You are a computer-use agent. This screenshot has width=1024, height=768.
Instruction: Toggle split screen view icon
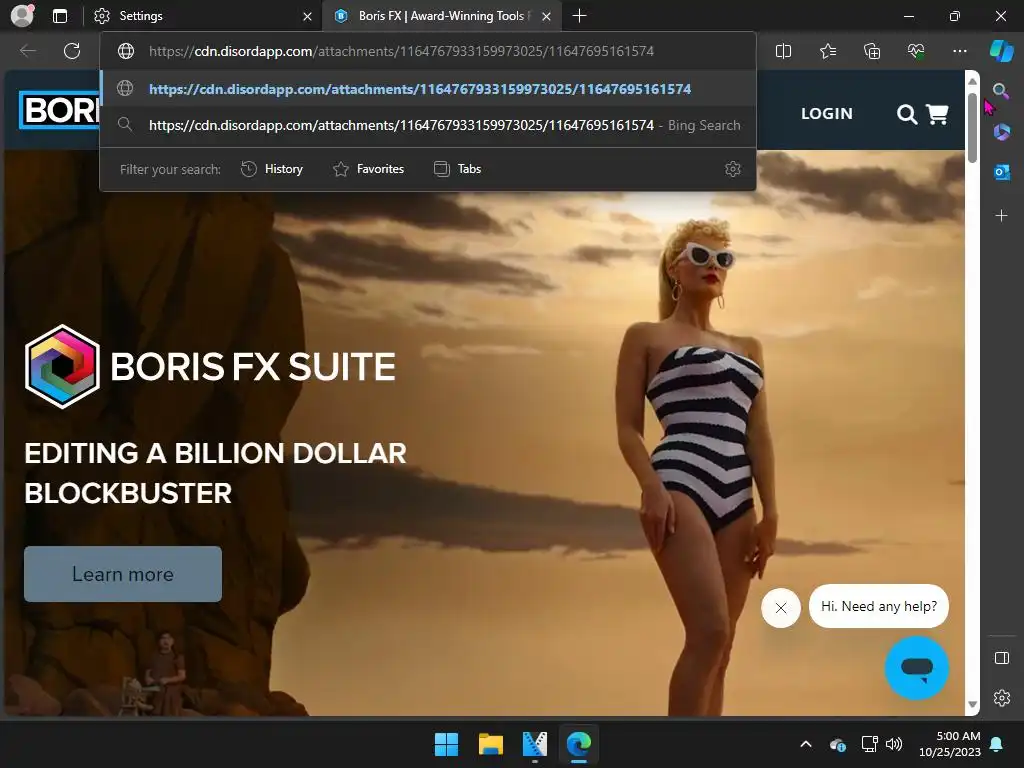coord(783,51)
